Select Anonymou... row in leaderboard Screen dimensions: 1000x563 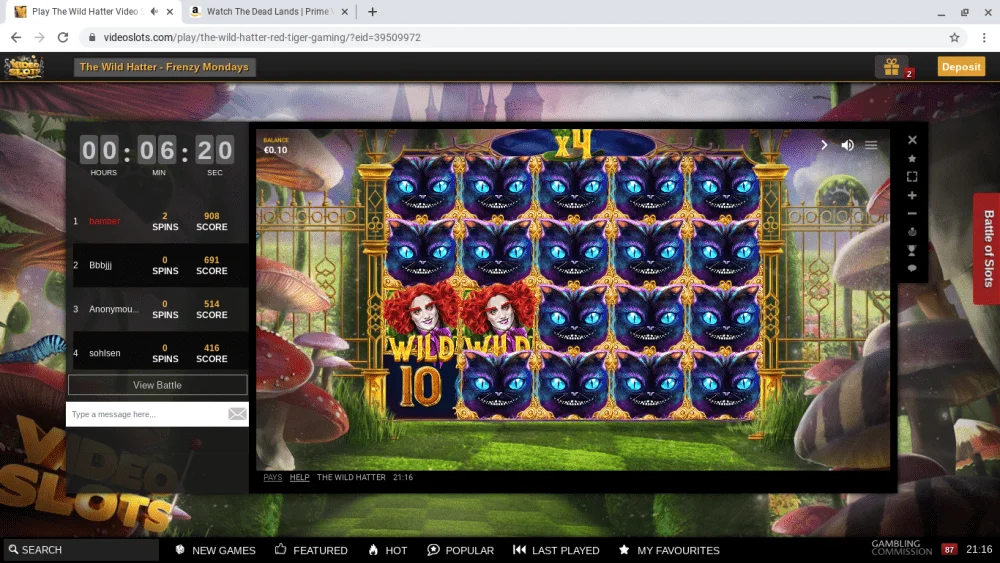tap(158, 309)
